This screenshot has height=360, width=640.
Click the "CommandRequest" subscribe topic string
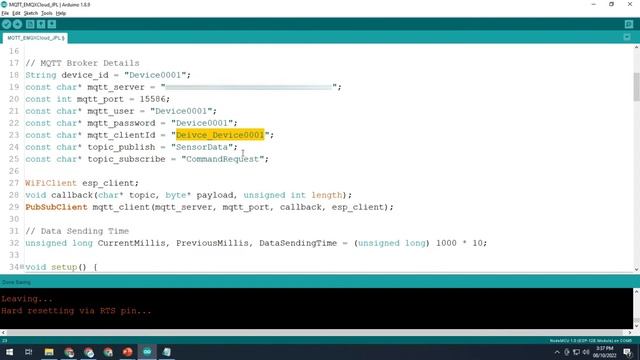click(222, 159)
